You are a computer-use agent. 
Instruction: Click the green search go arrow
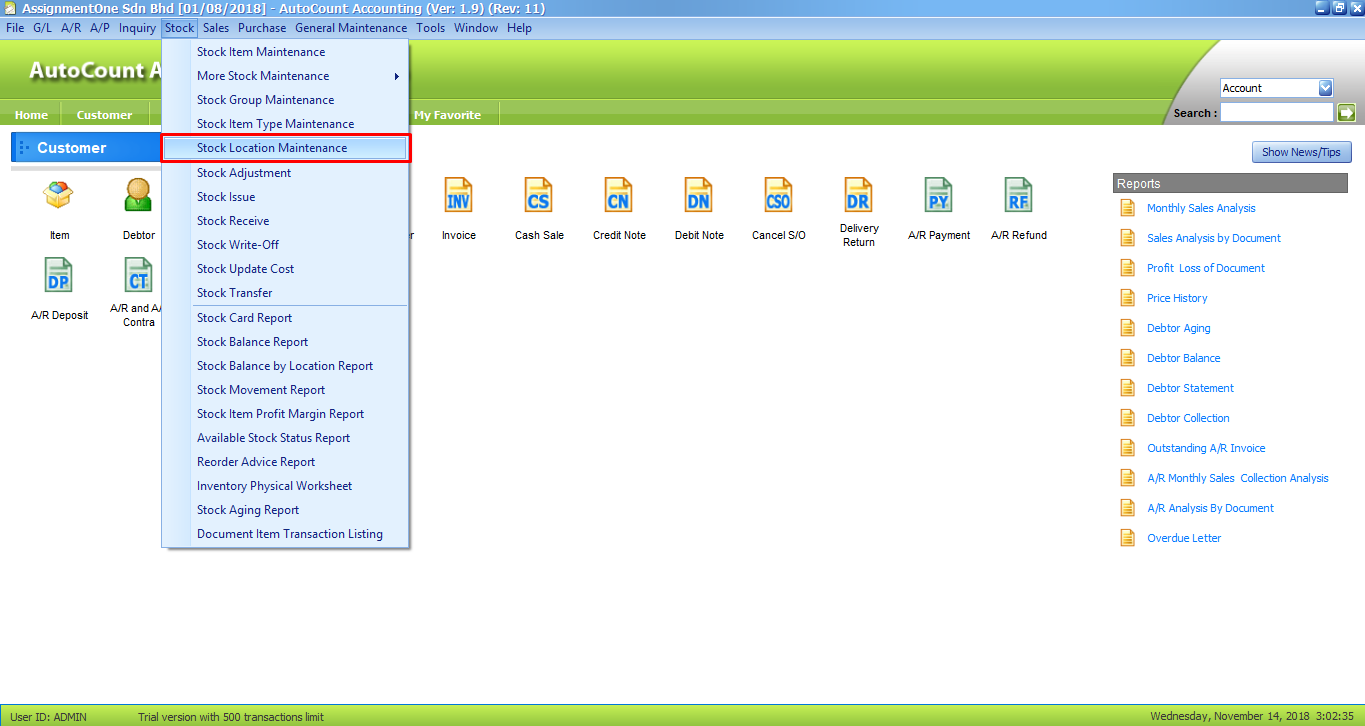pos(1346,113)
